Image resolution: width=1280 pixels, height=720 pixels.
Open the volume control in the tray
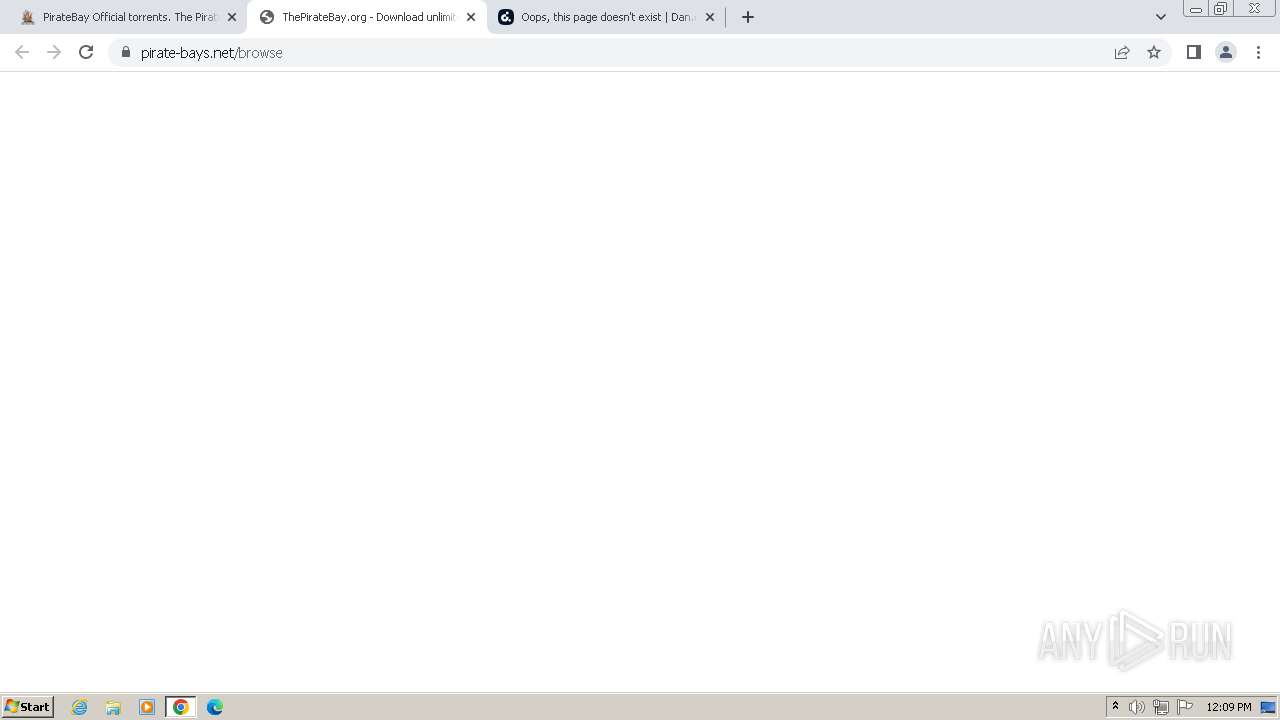(x=1137, y=707)
